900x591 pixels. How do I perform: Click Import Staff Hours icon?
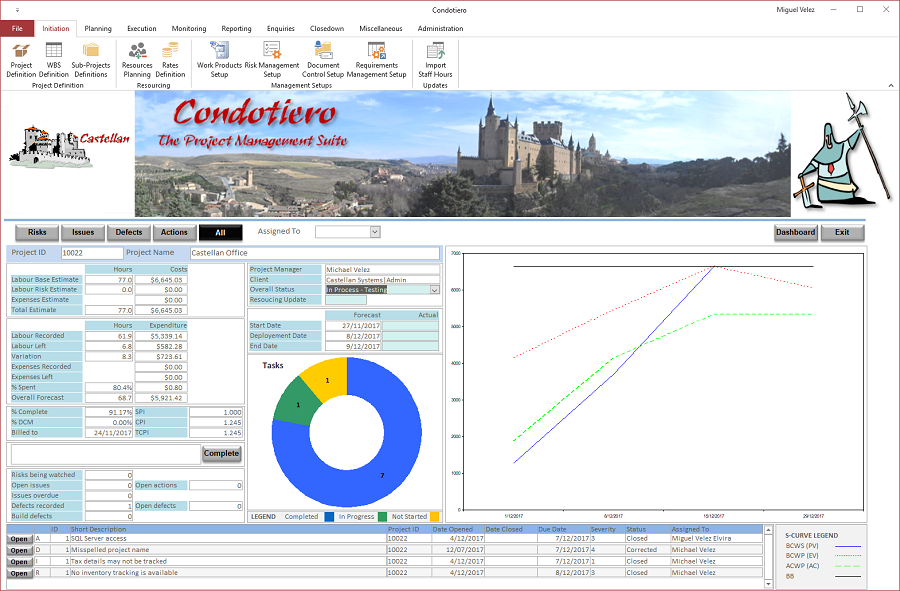(x=435, y=60)
